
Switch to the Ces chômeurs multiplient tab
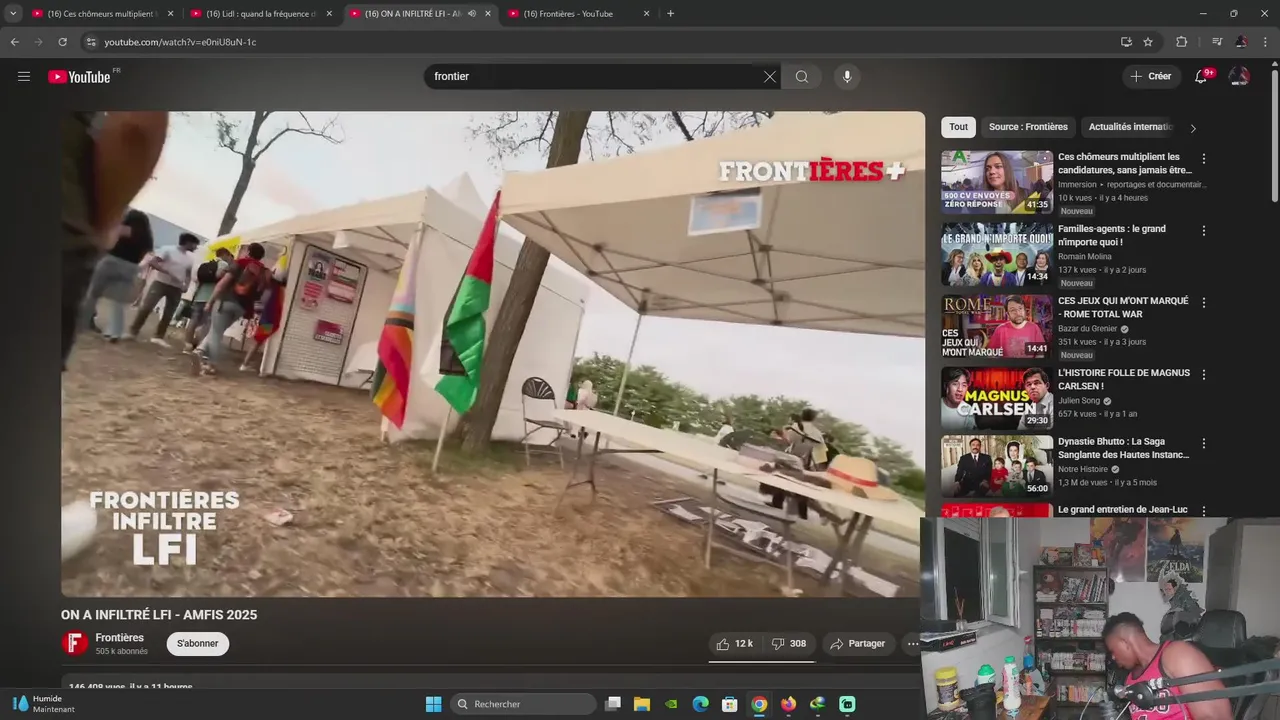[x=102, y=14]
